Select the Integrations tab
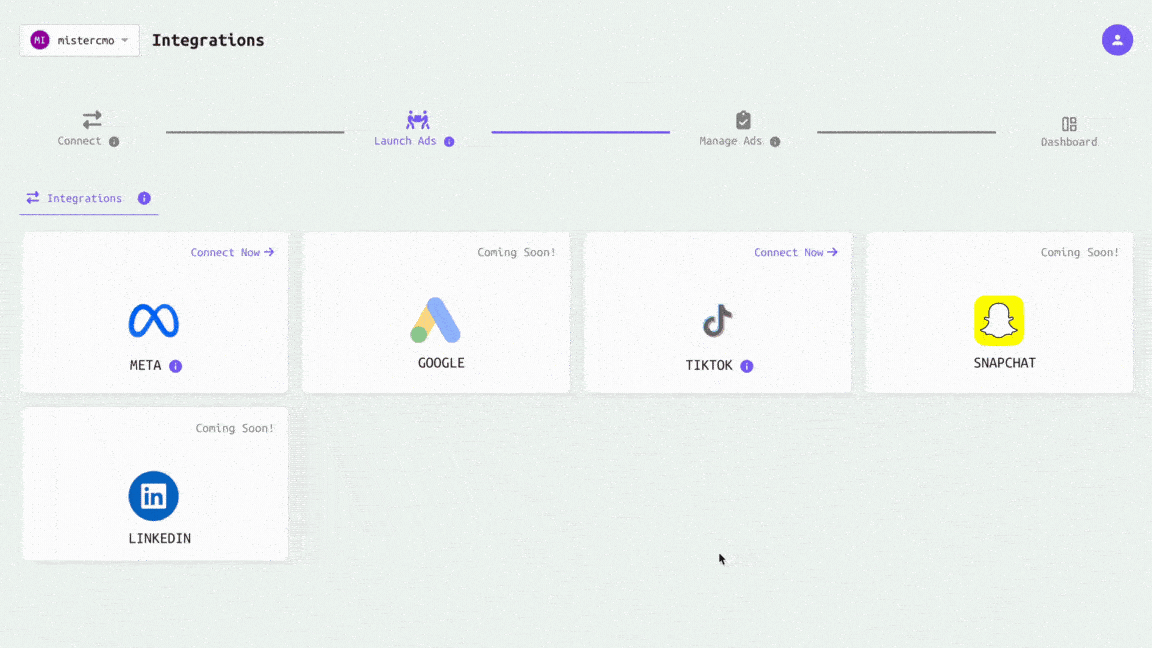The image size is (1152, 648). (x=76, y=198)
